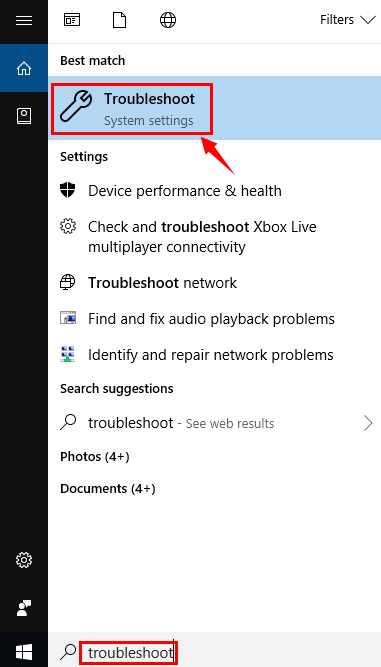Filter results by Web globe icon
This screenshot has height=667, width=381.
pos(168,20)
